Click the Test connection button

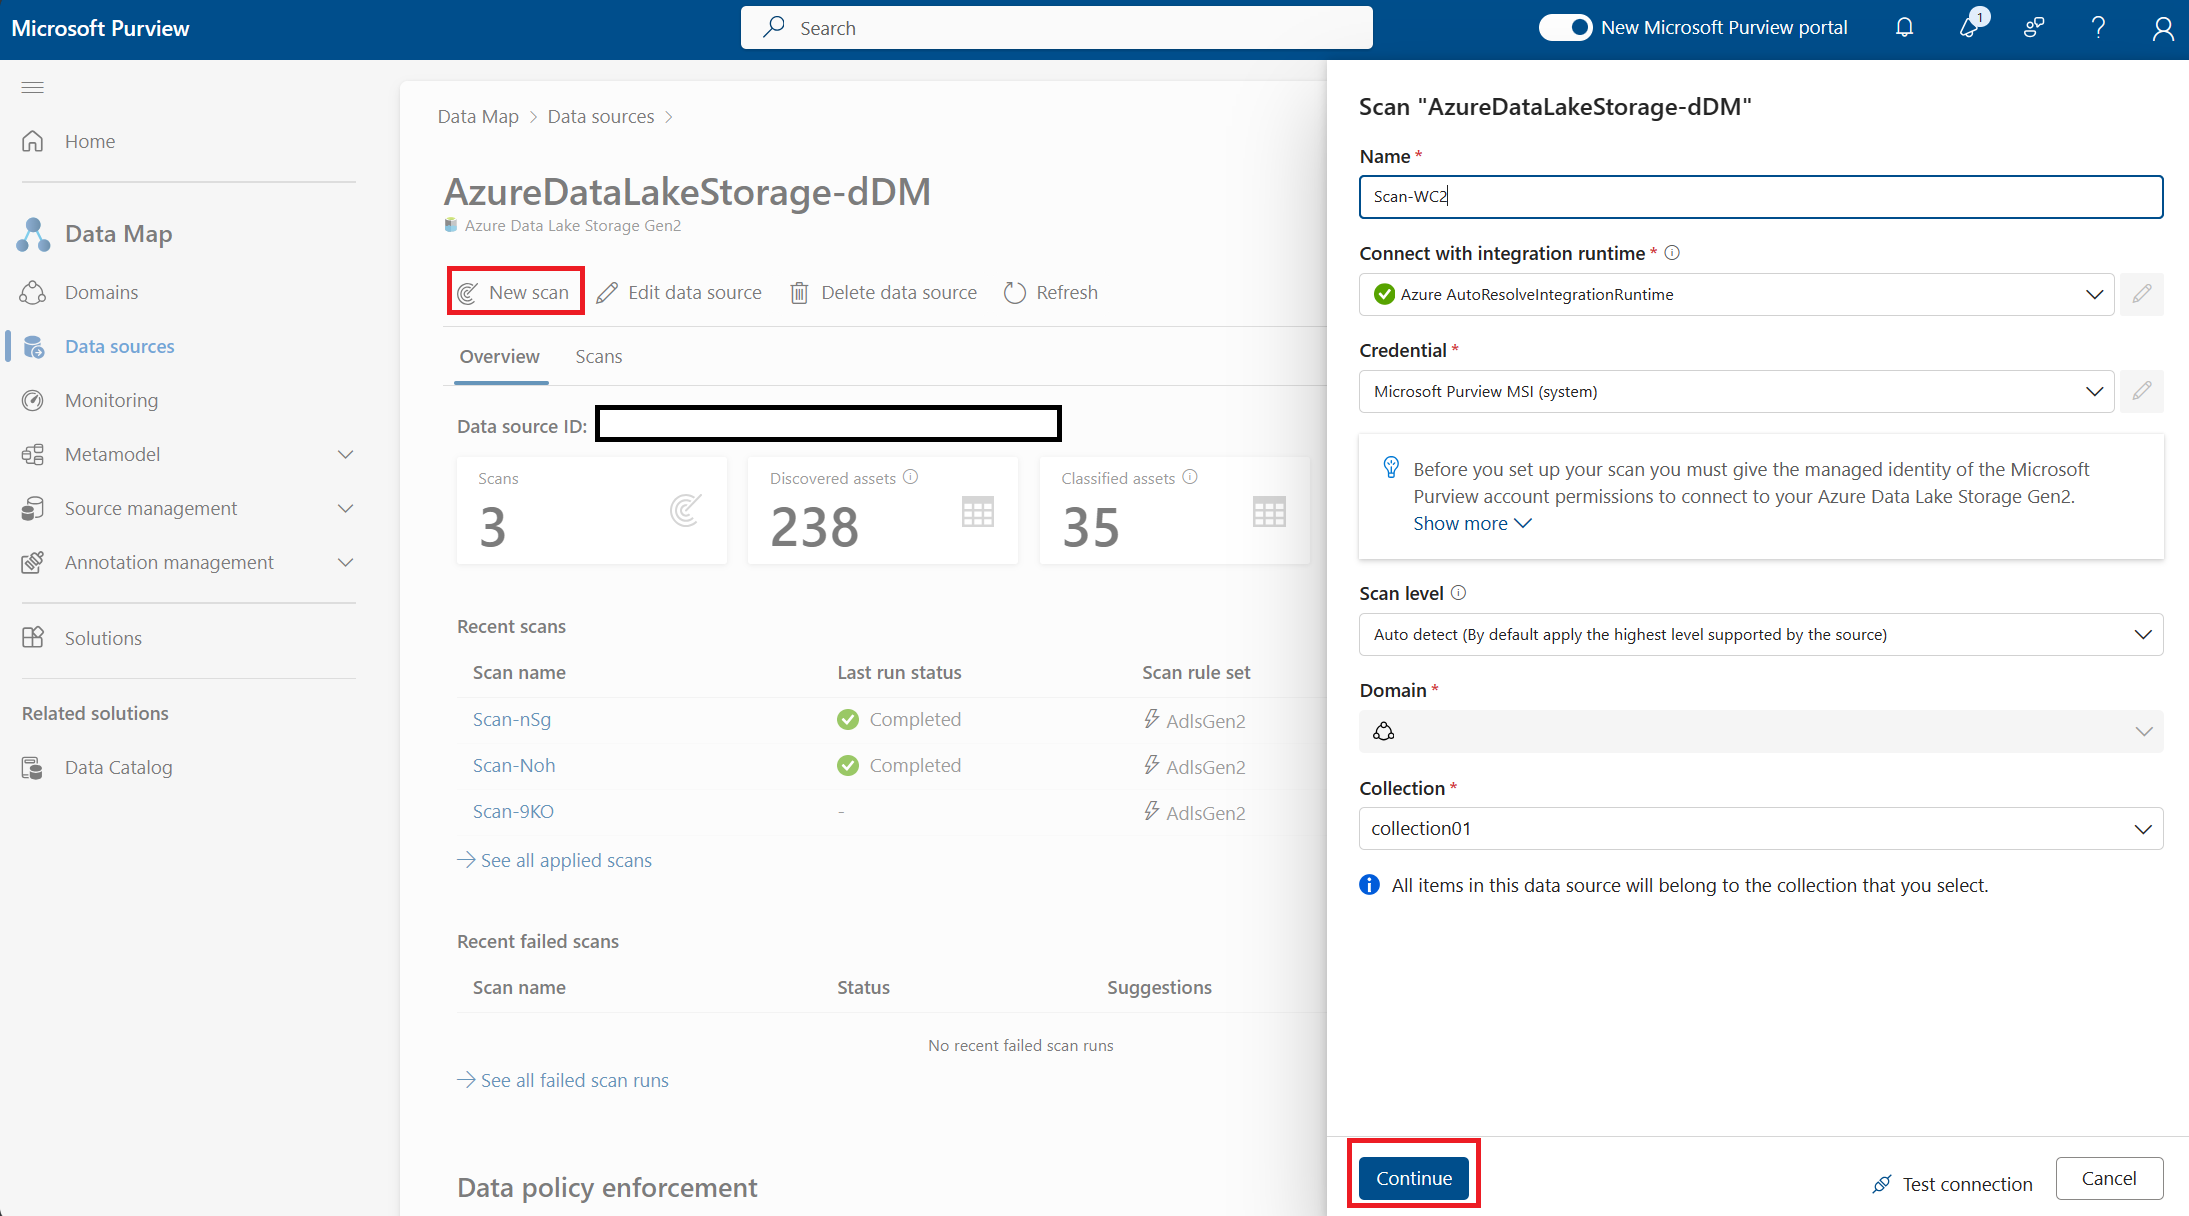(x=1970, y=1179)
